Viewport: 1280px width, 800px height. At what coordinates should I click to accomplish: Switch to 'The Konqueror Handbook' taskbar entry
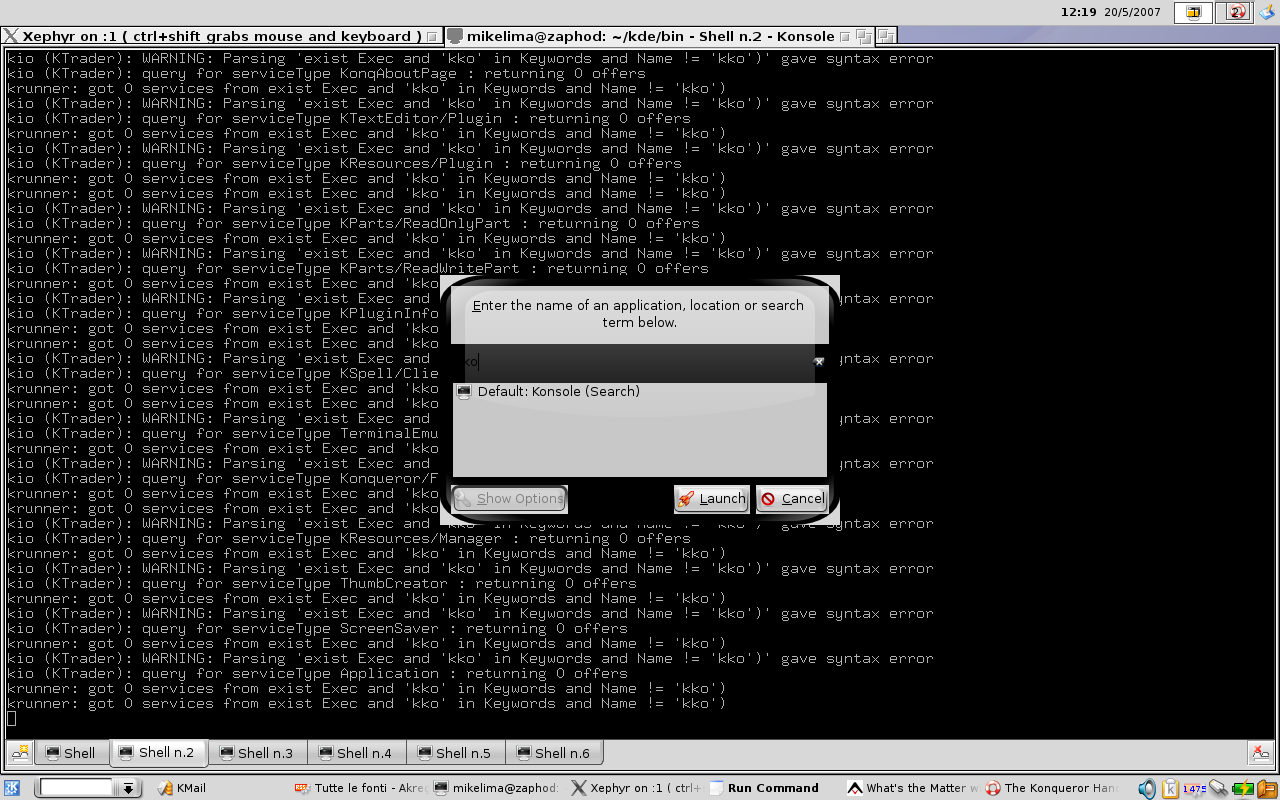point(1052,788)
